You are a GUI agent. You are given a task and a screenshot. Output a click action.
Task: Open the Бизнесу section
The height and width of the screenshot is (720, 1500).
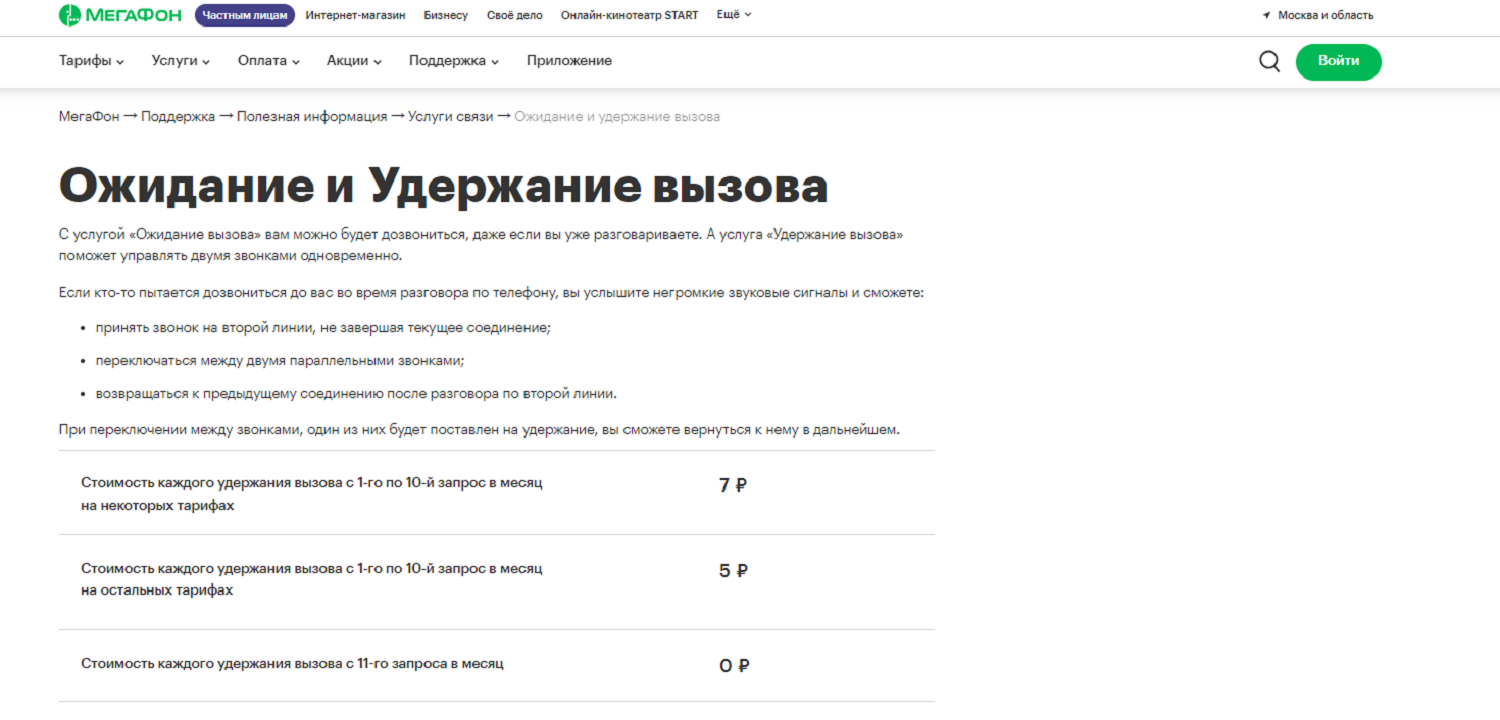click(x=445, y=15)
